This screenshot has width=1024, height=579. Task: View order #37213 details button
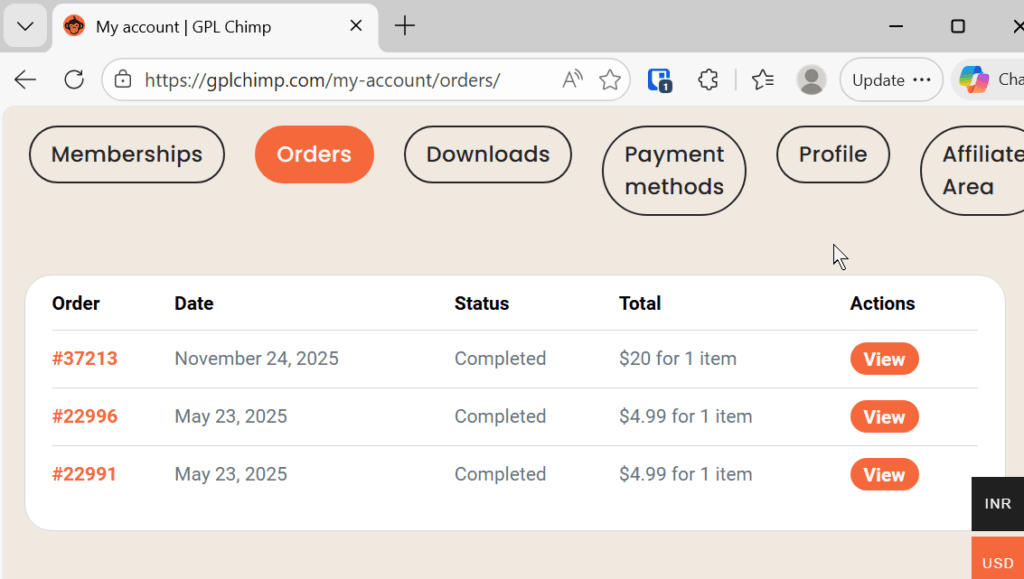pos(884,359)
